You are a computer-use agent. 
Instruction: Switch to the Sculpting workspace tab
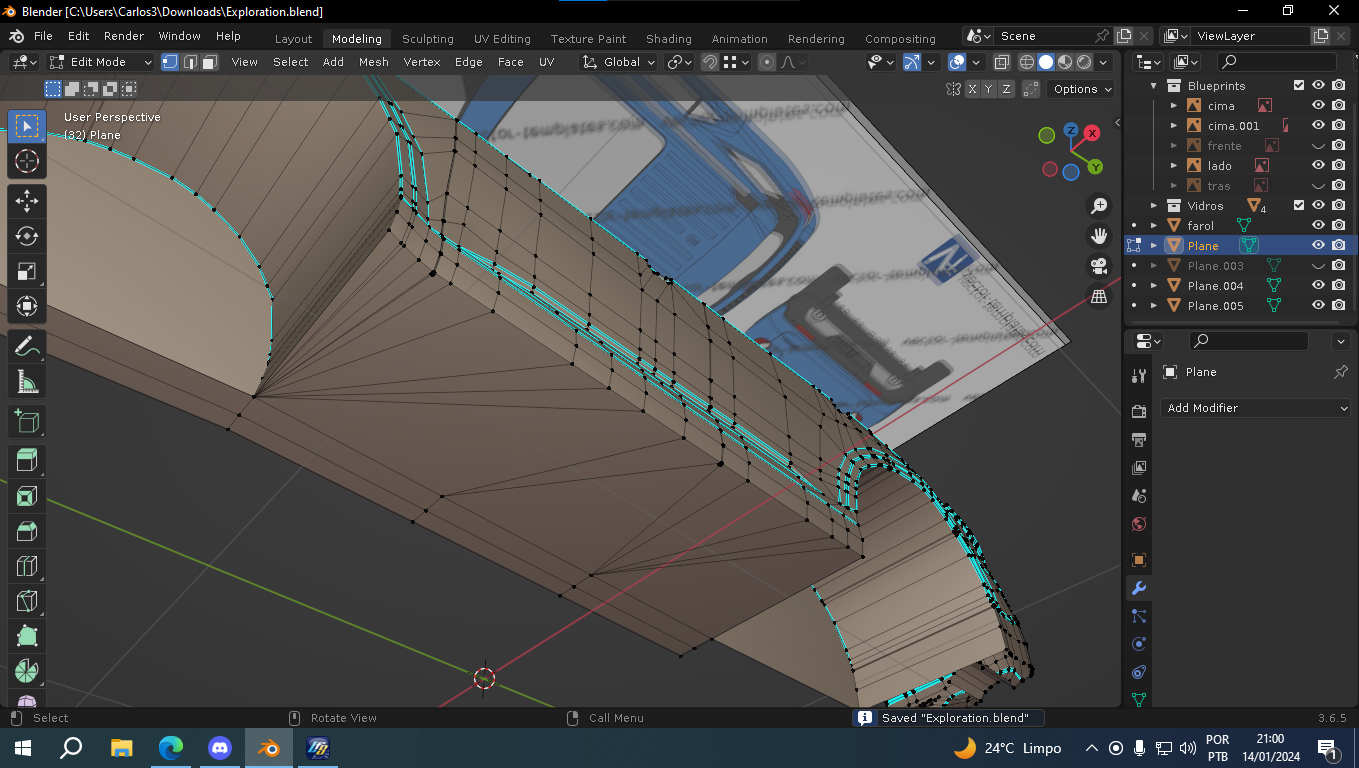pyautogui.click(x=428, y=39)
